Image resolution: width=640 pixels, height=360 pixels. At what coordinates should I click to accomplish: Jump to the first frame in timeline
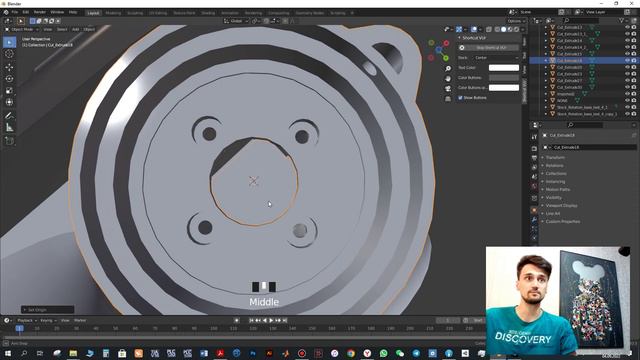tap(251, 320)
